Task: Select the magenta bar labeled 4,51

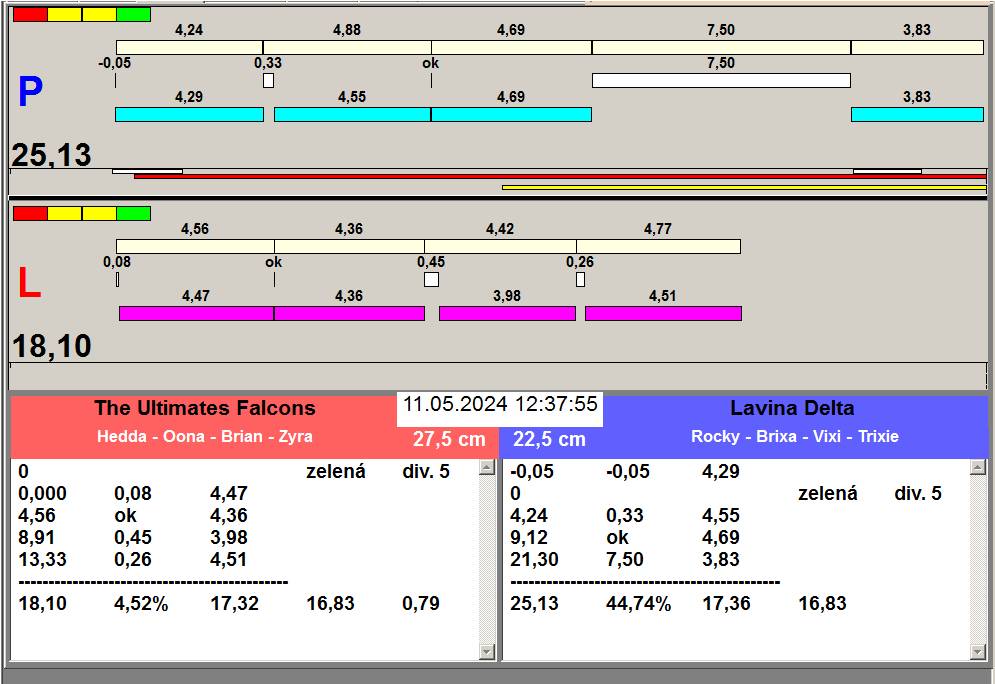Action: pos(663,313)
